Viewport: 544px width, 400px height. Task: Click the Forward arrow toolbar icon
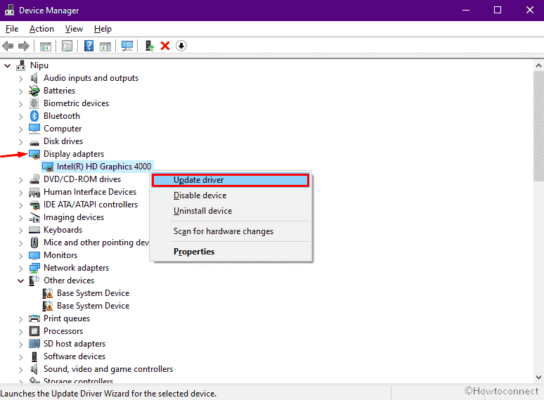pyautogui.click(x=24, y=46)
